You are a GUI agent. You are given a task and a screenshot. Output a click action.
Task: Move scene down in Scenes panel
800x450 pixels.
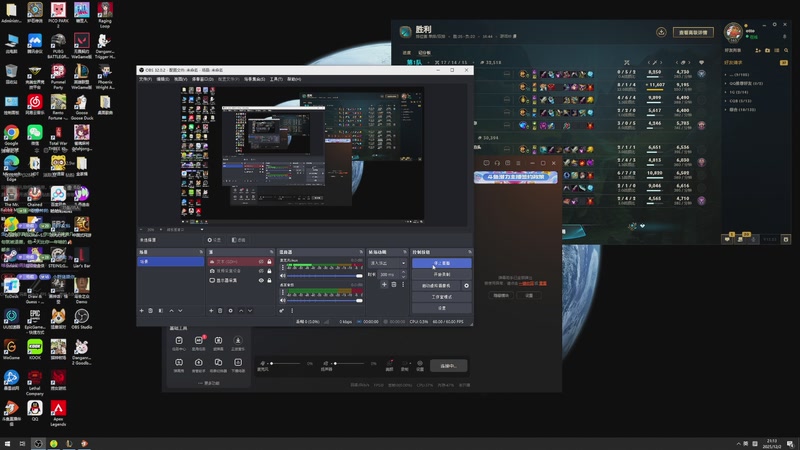tap(181, 311)
